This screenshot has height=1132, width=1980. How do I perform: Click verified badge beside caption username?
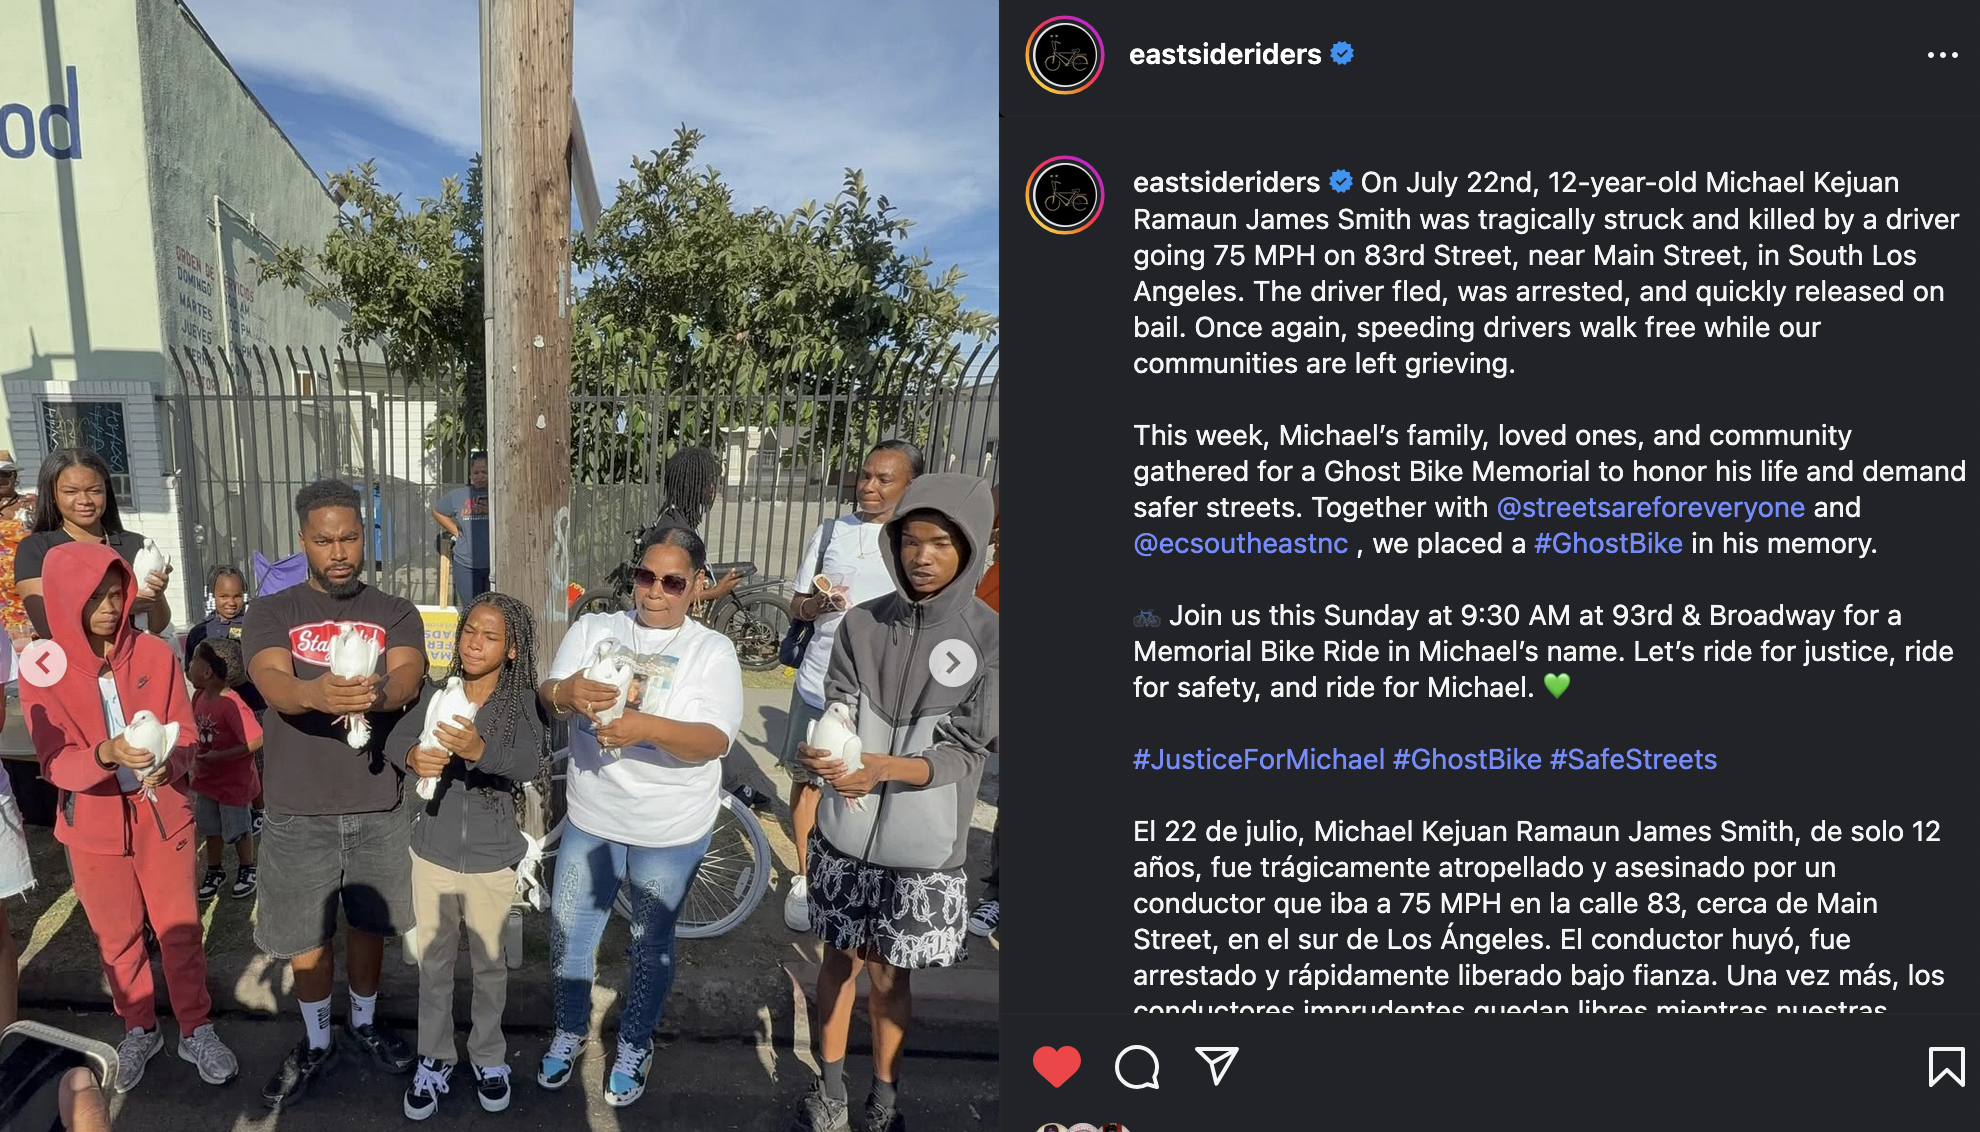point(1340,181)
